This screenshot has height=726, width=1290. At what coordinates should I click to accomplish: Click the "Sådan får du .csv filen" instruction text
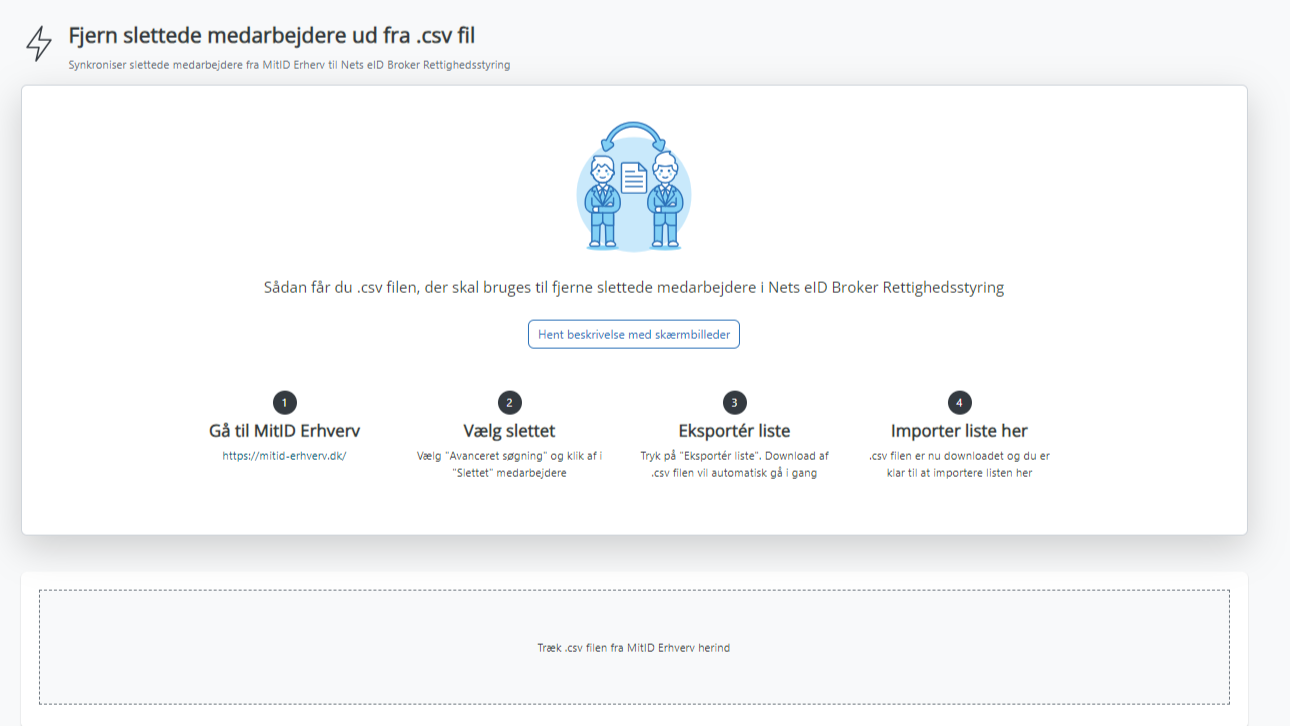point(634,287)
